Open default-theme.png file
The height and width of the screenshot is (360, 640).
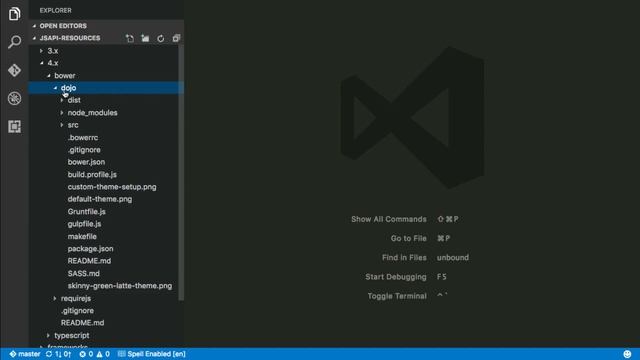(x=100, y=199)
